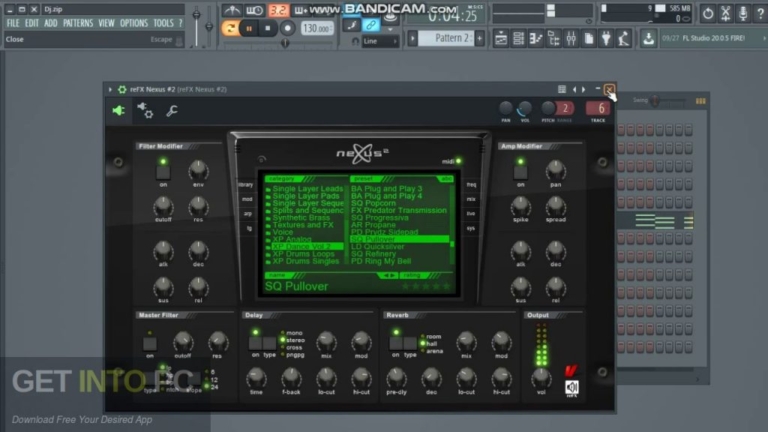Click the Pause playback button
This screenshot has width=768, height=432.
249,28
